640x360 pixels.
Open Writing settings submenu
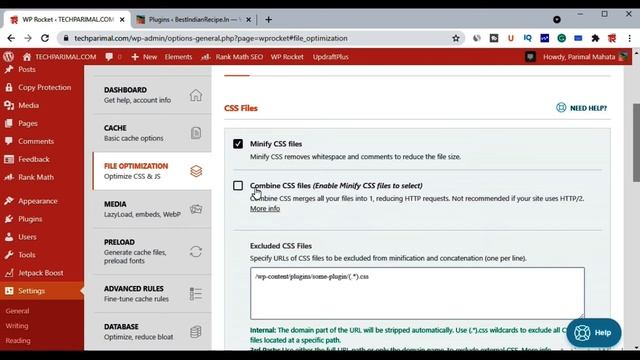point(17,326)
